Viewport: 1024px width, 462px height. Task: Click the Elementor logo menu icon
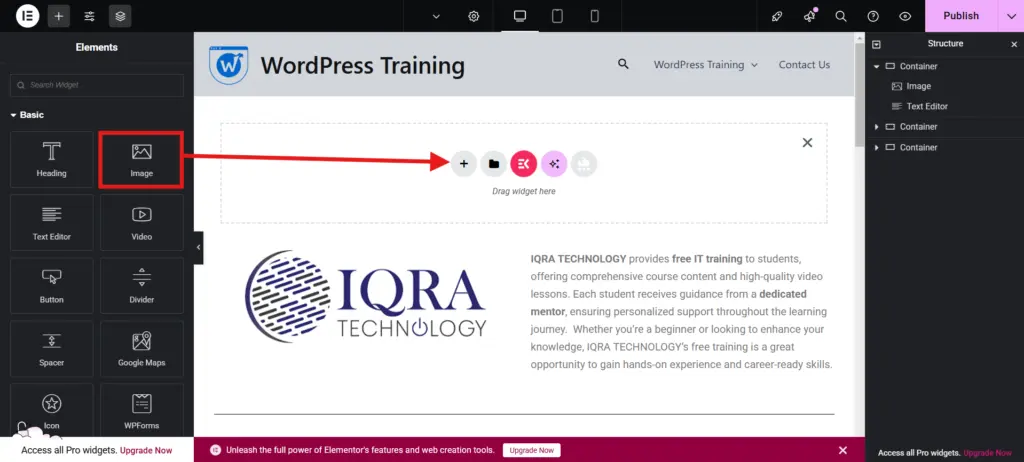pyautogui.click(x=27, y=16)
